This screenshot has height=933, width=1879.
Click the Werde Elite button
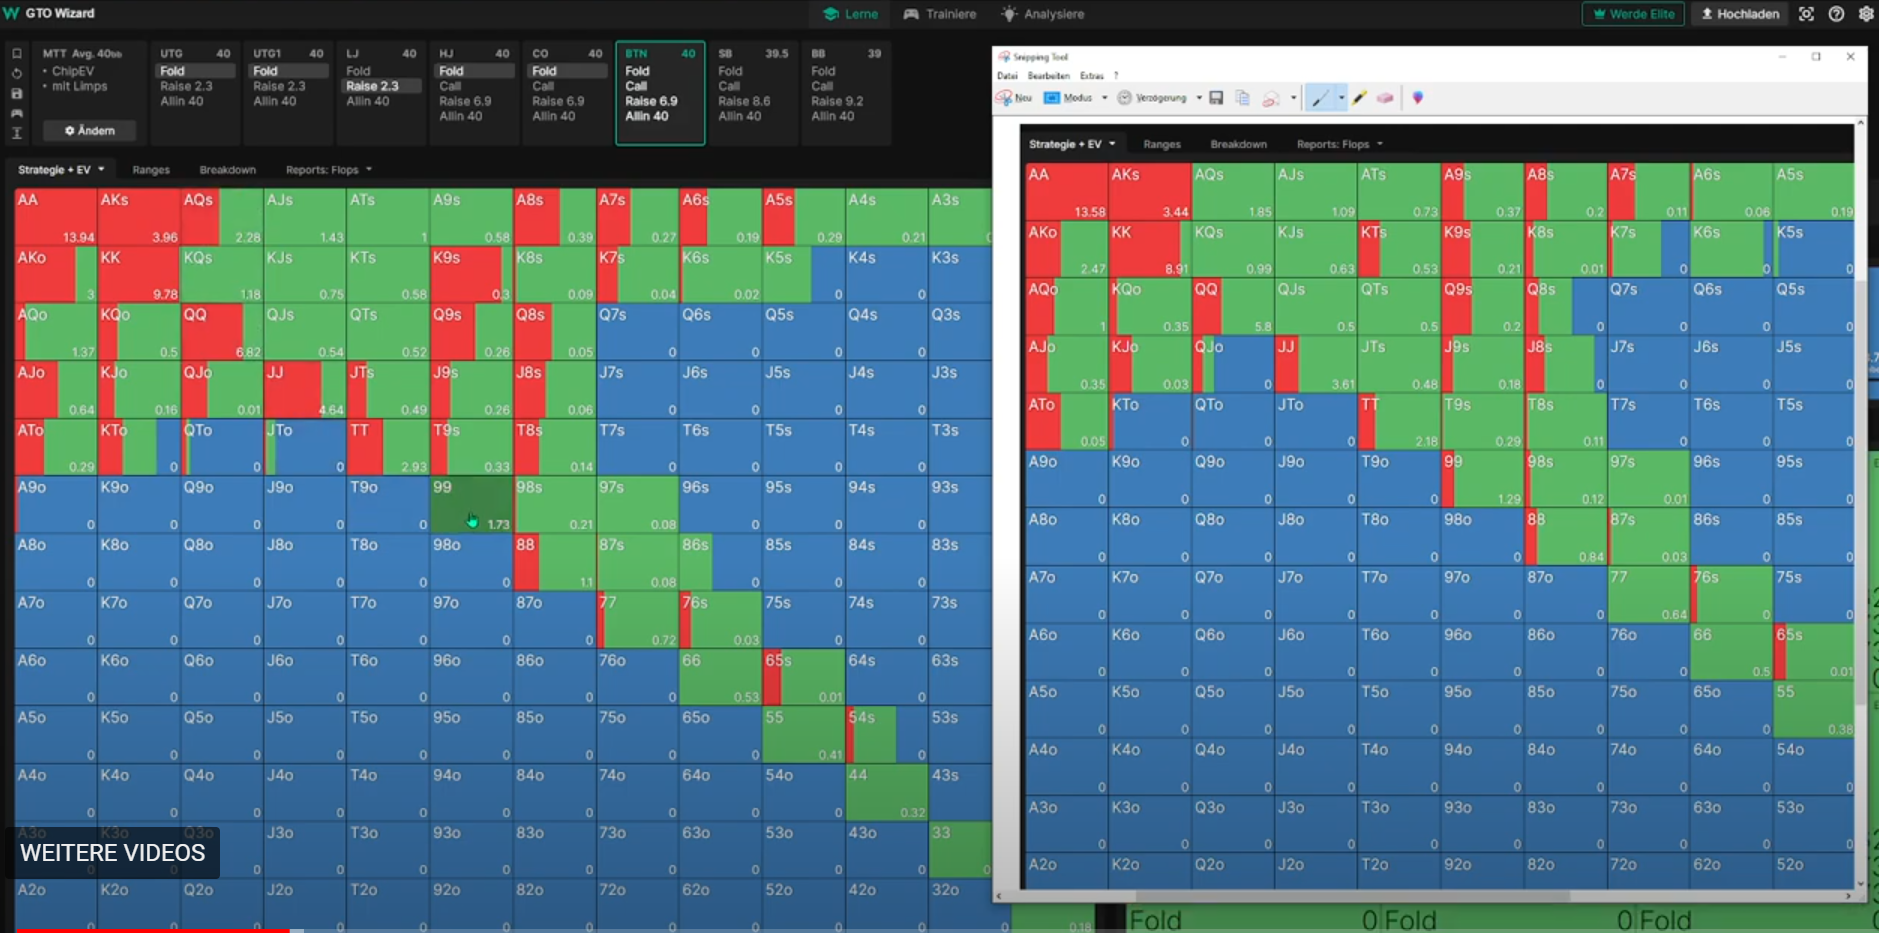[x=1633, y=14]
